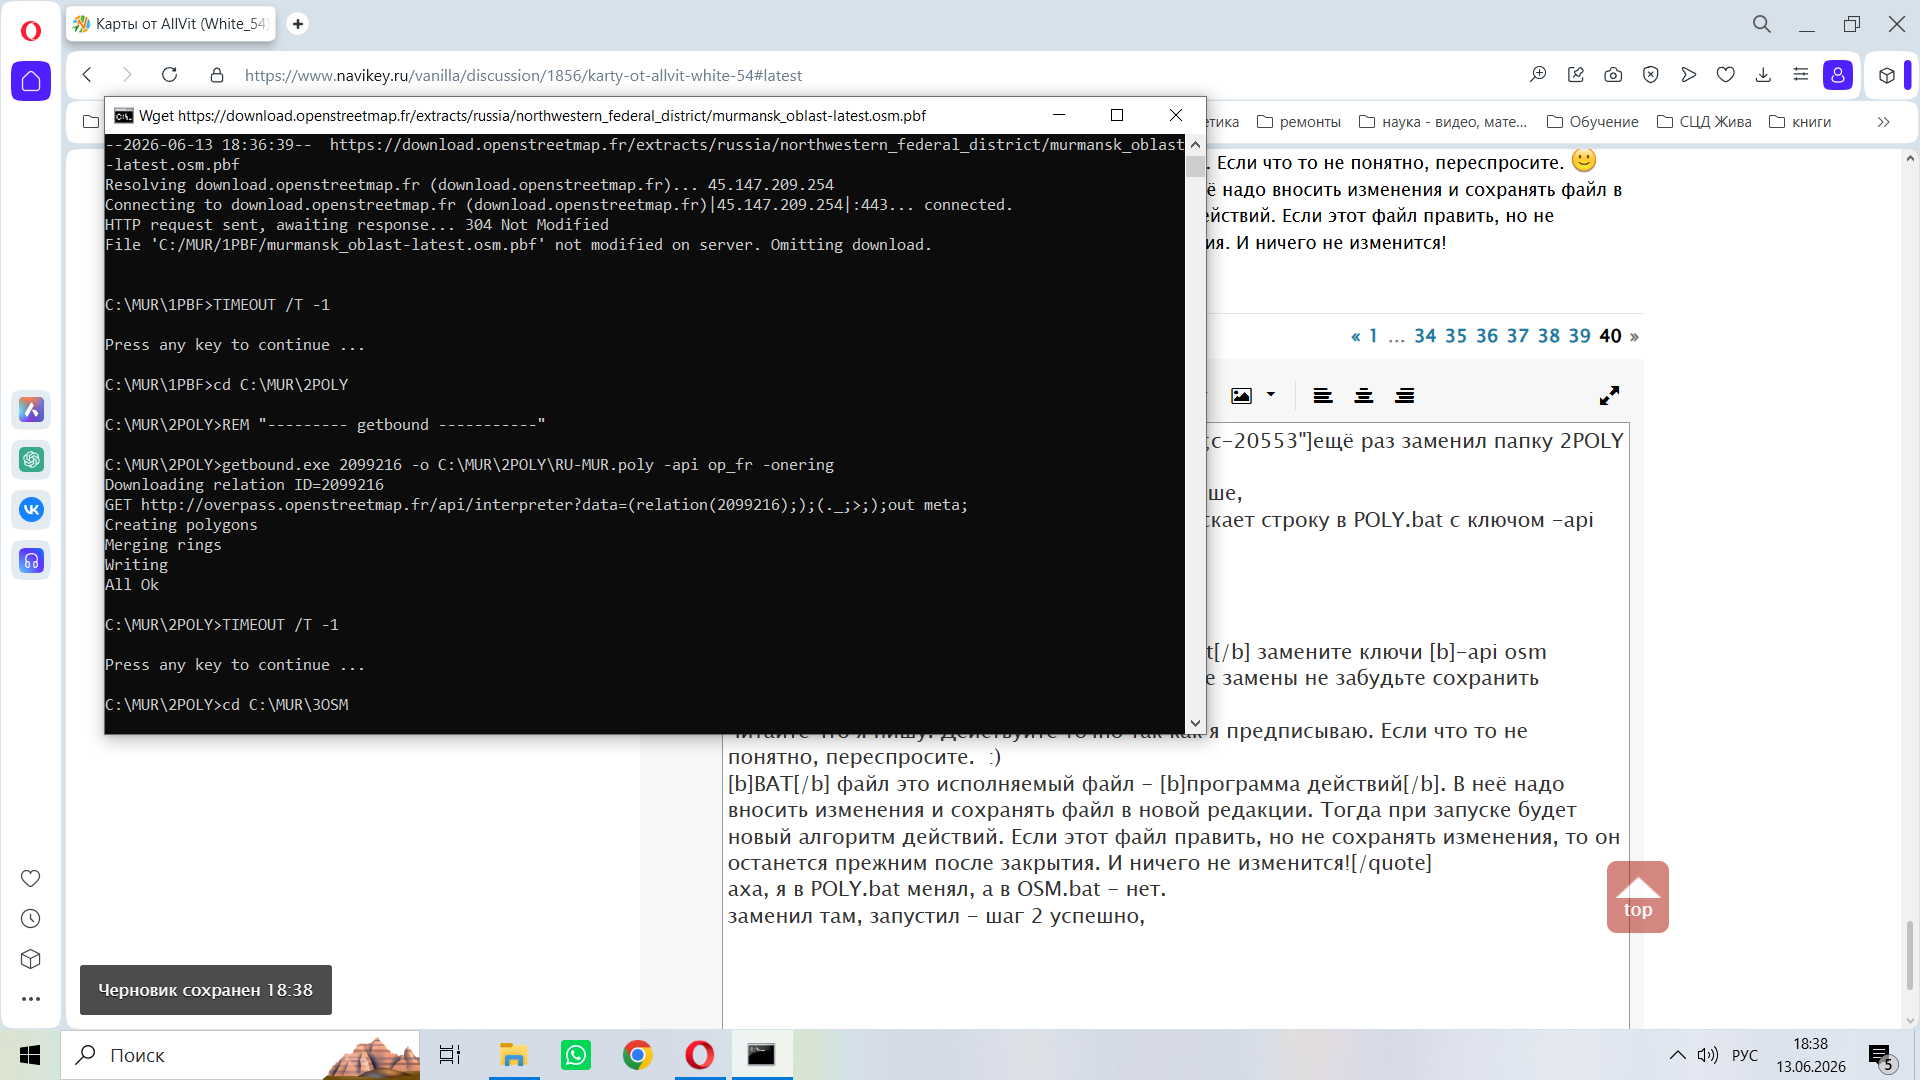1920x1080 pixels.
Task: Open bookmarks heart in the sidebar
Action: [x=31, y=879]
